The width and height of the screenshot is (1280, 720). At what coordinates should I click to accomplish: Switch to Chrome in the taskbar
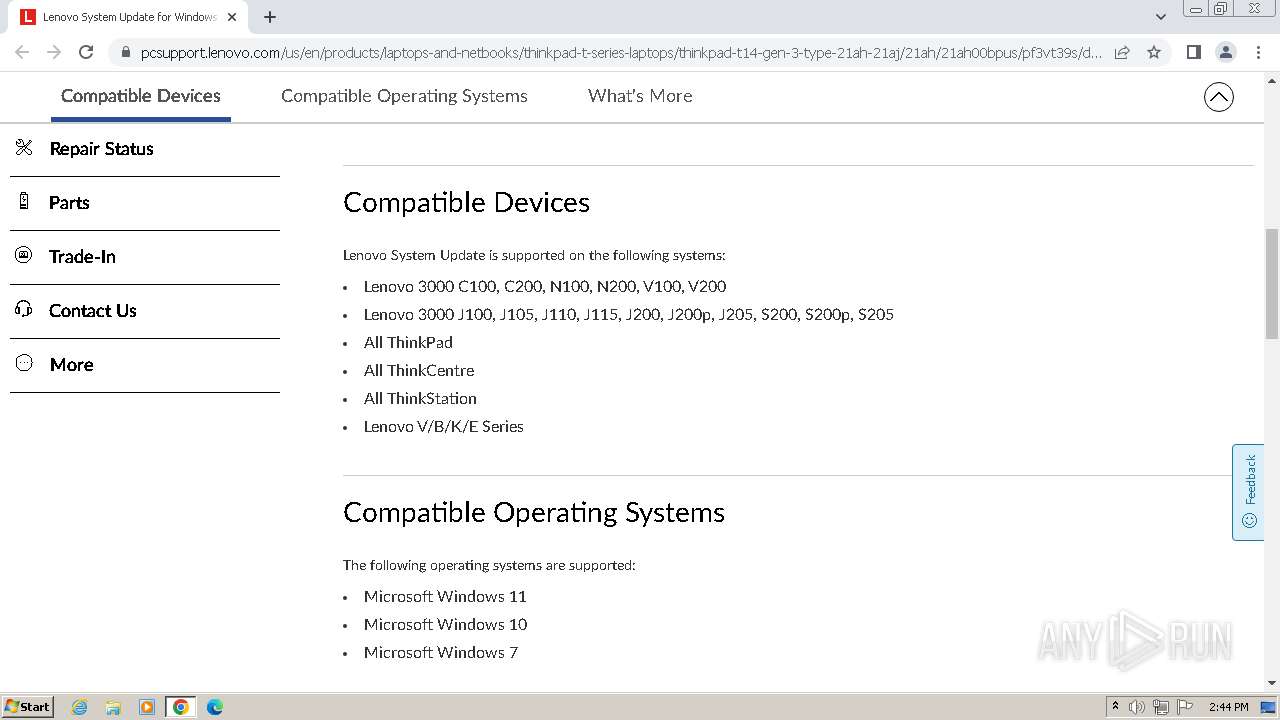[181, 707]
